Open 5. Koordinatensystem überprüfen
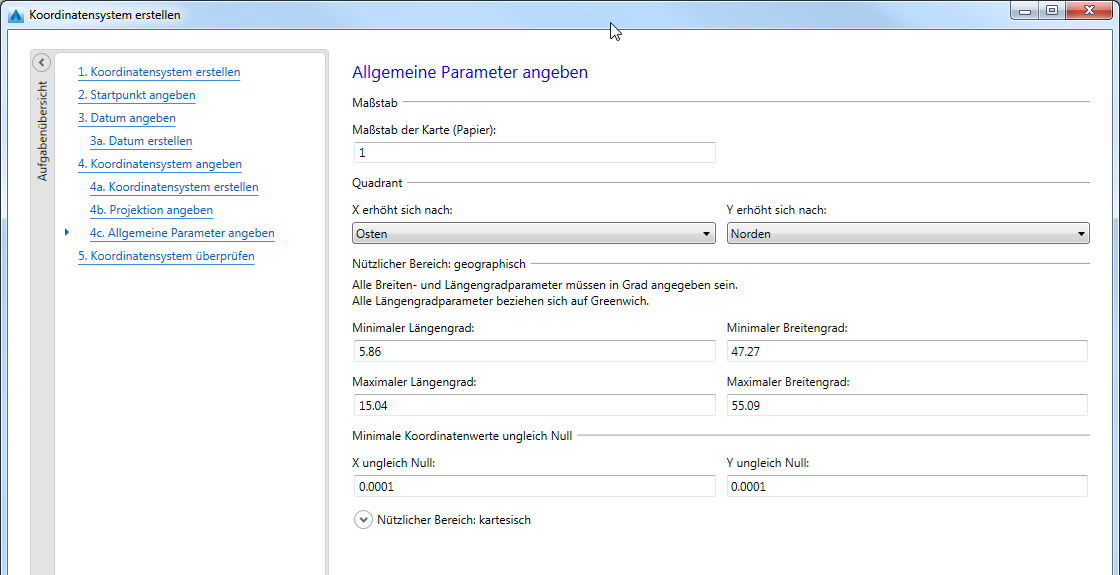The image size is (1120, 575). click(x=166, y=256)
